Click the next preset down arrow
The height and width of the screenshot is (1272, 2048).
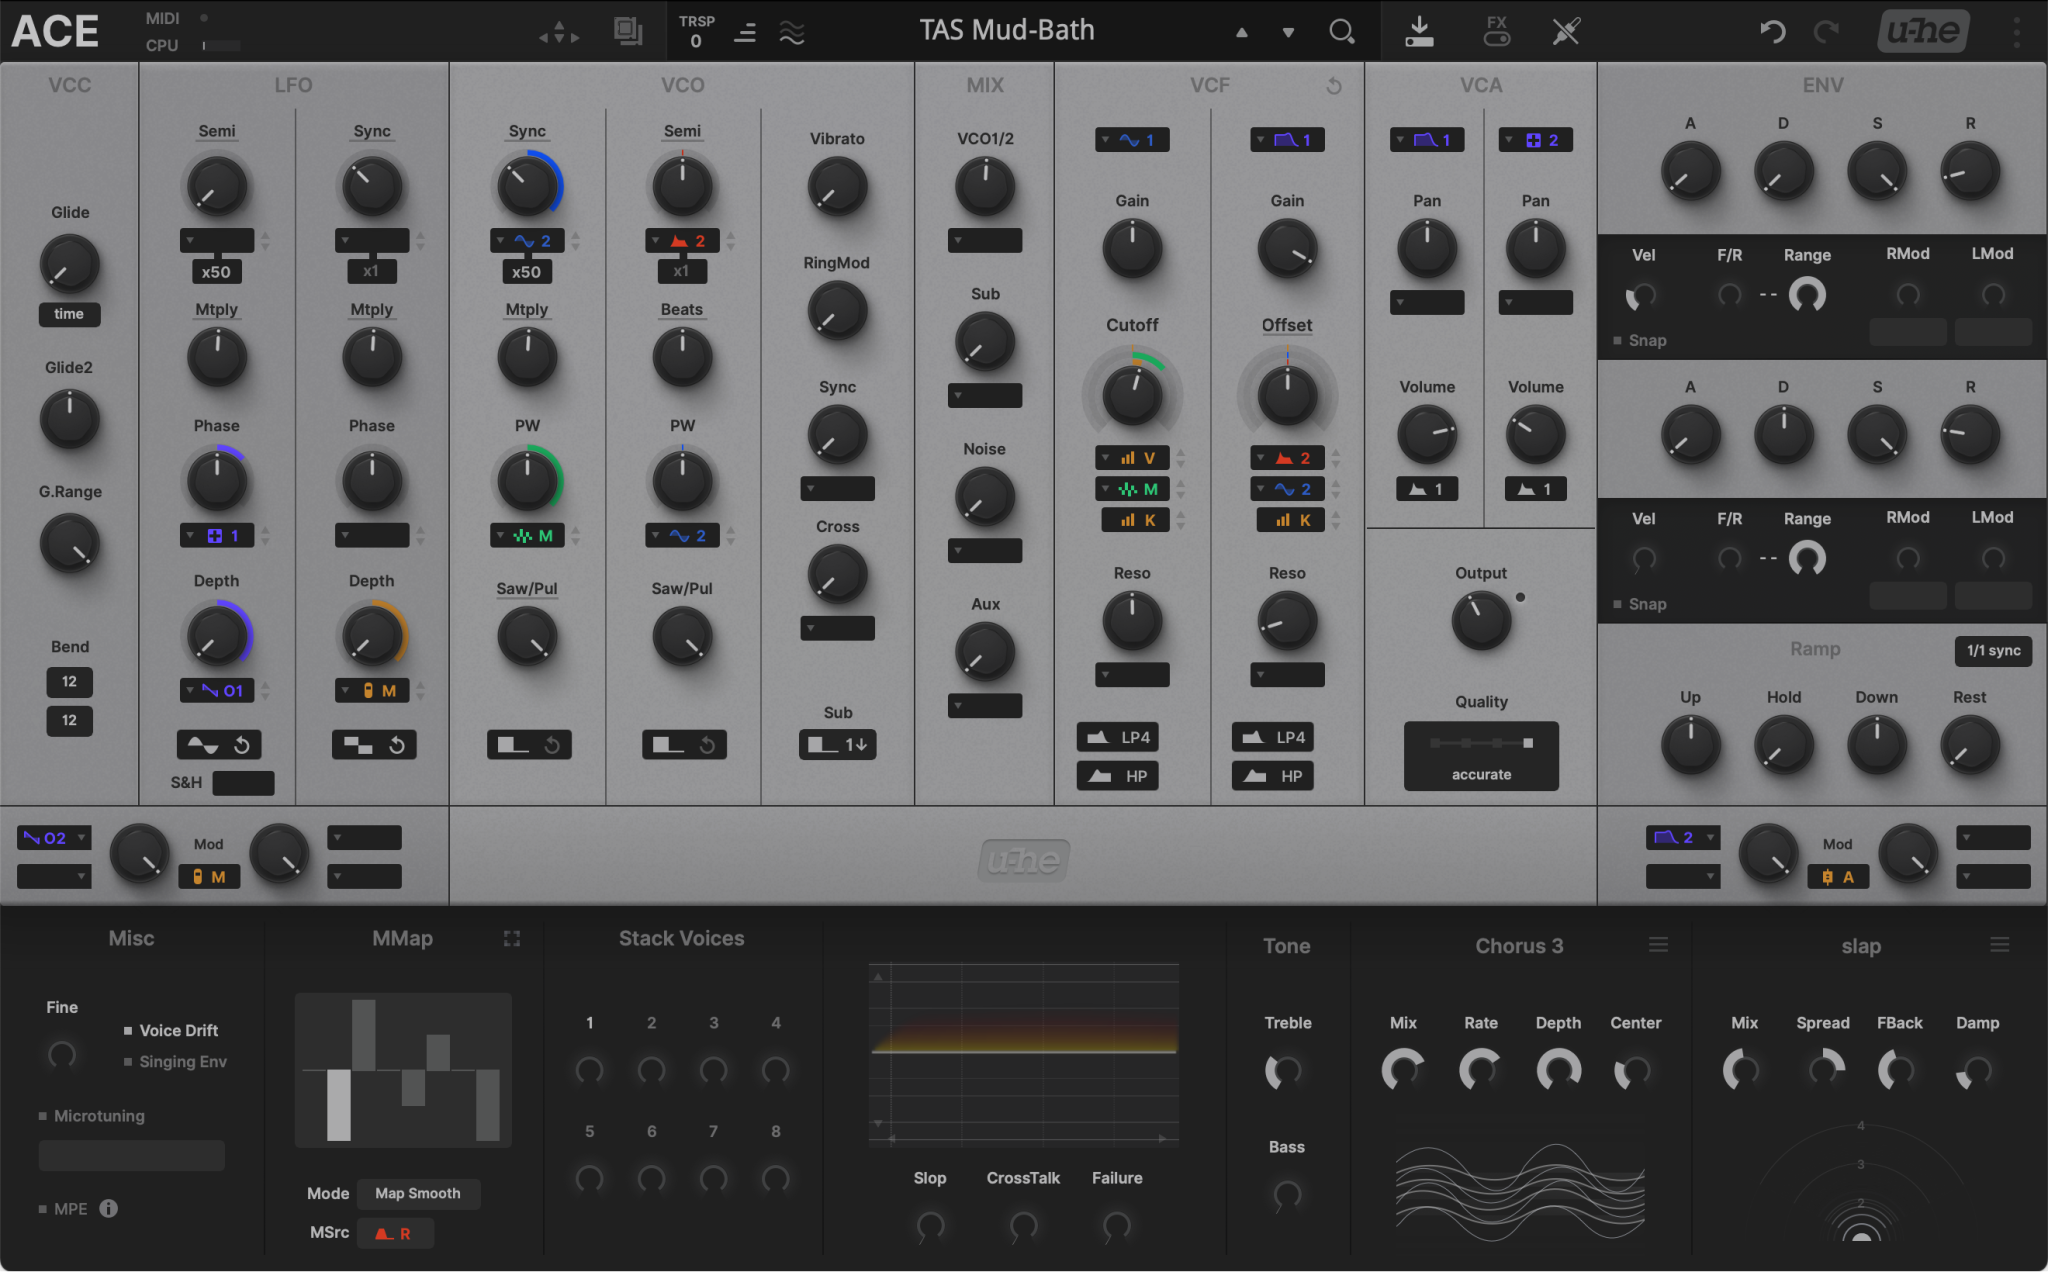[1288, 33]
